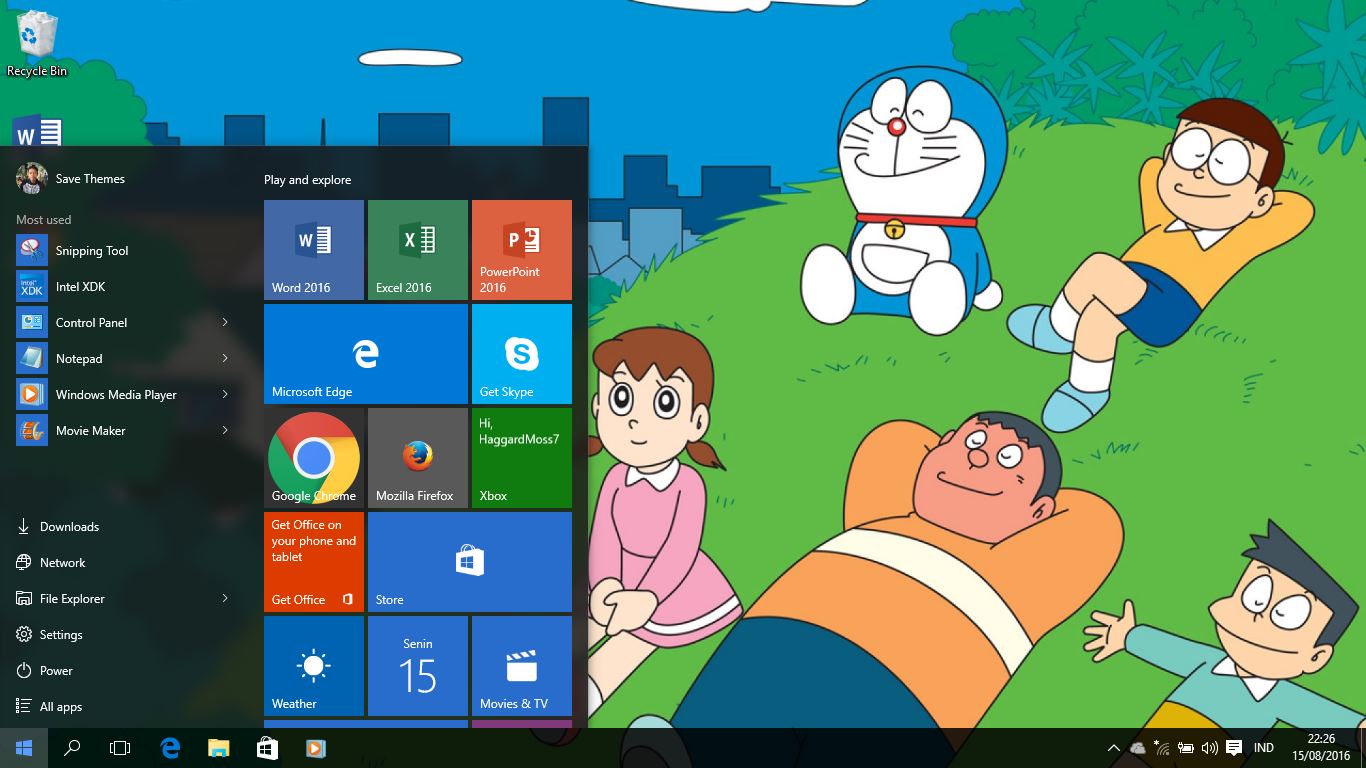
Task: Open the Word 2016 tile
Action: point(314,250)
